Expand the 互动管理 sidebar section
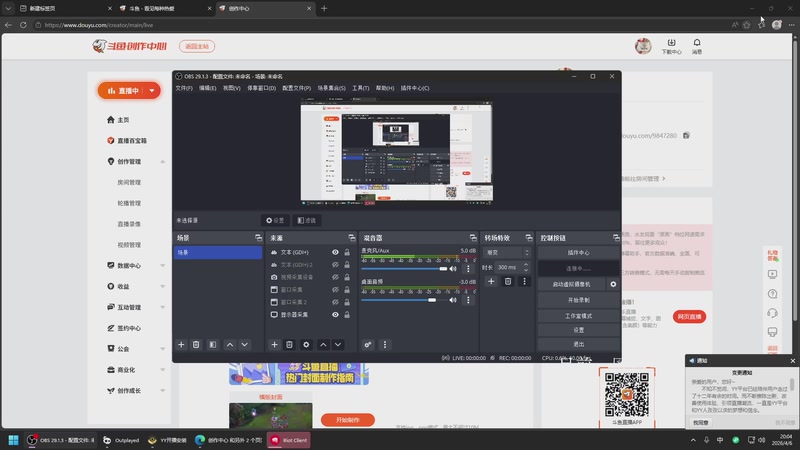 (163, 307)
